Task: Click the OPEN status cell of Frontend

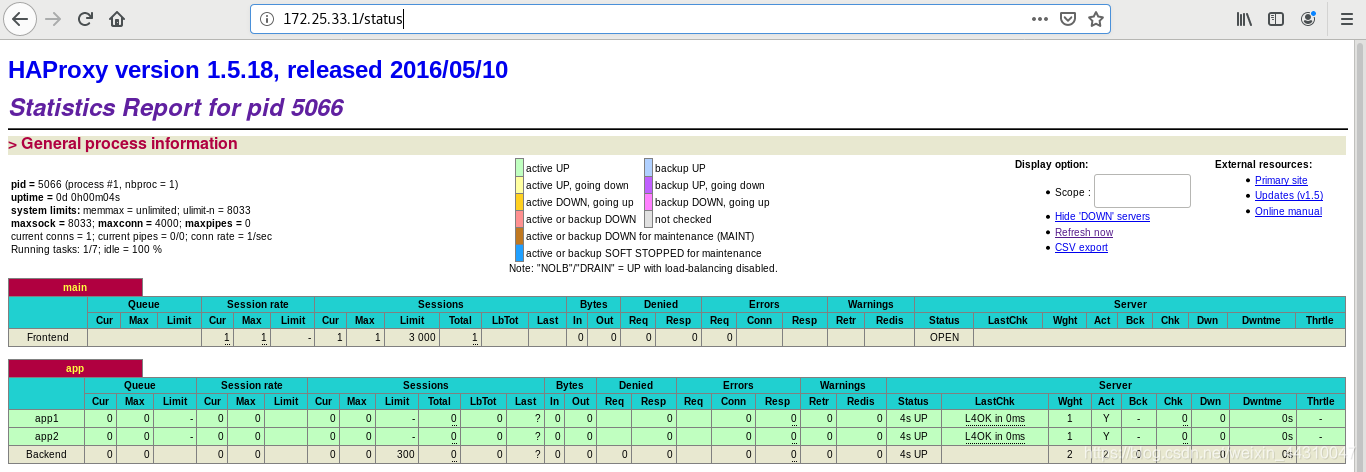Action: tap(944, 337)
